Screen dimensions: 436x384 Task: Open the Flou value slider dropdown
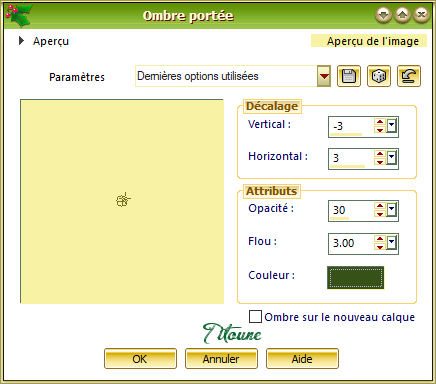pyautogui.click(x=392, y=244)
